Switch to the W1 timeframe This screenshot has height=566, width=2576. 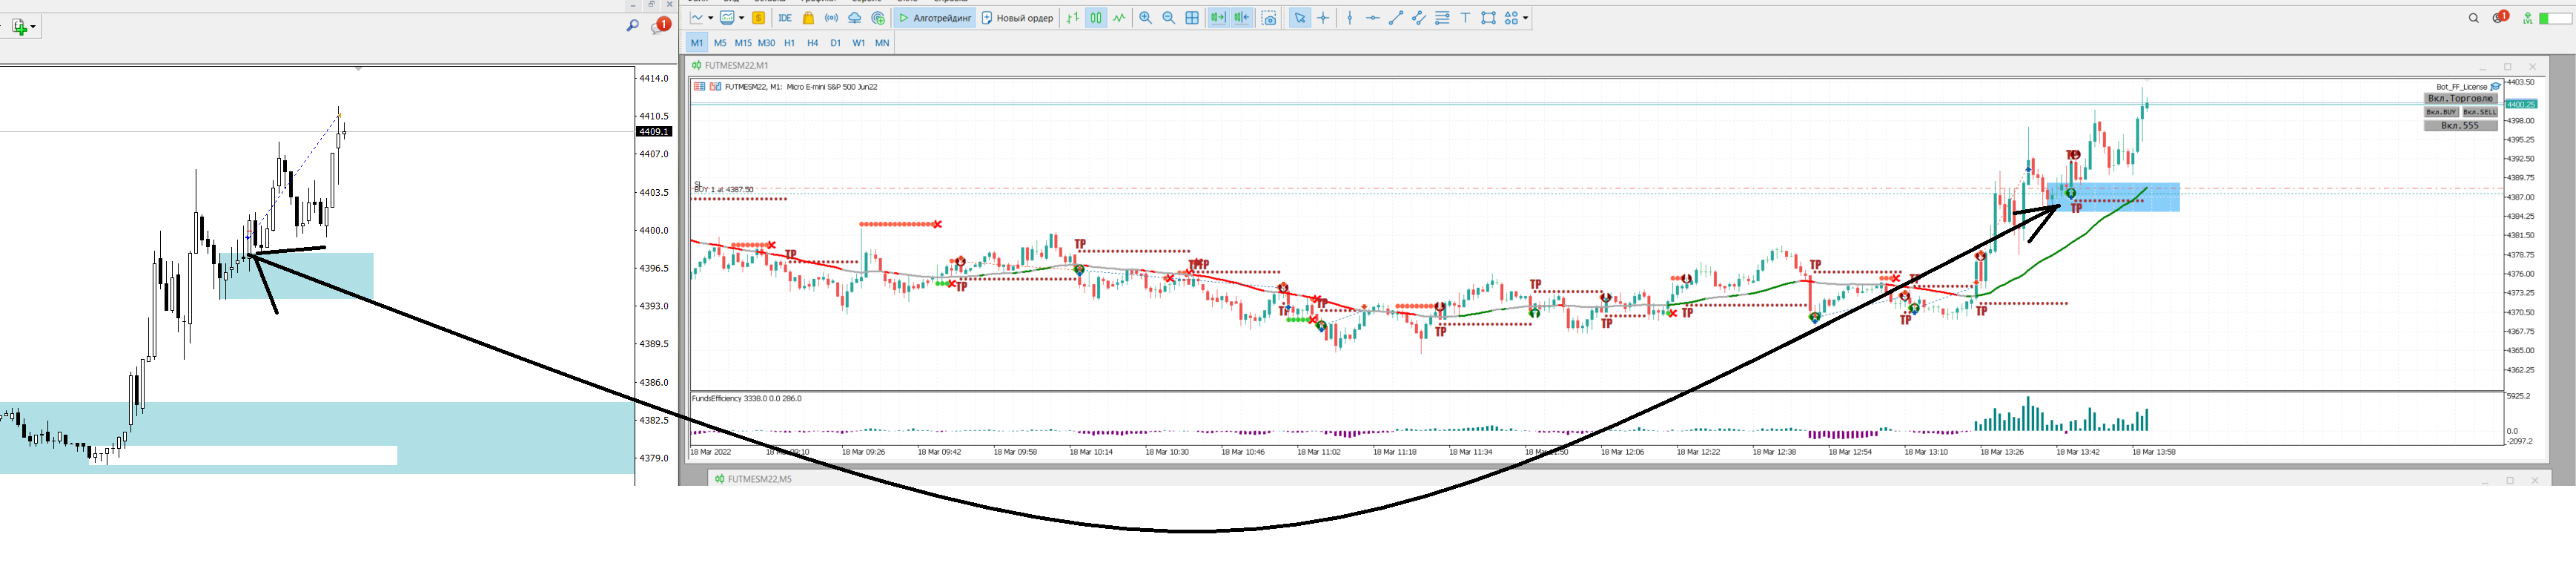click(858, 43)
